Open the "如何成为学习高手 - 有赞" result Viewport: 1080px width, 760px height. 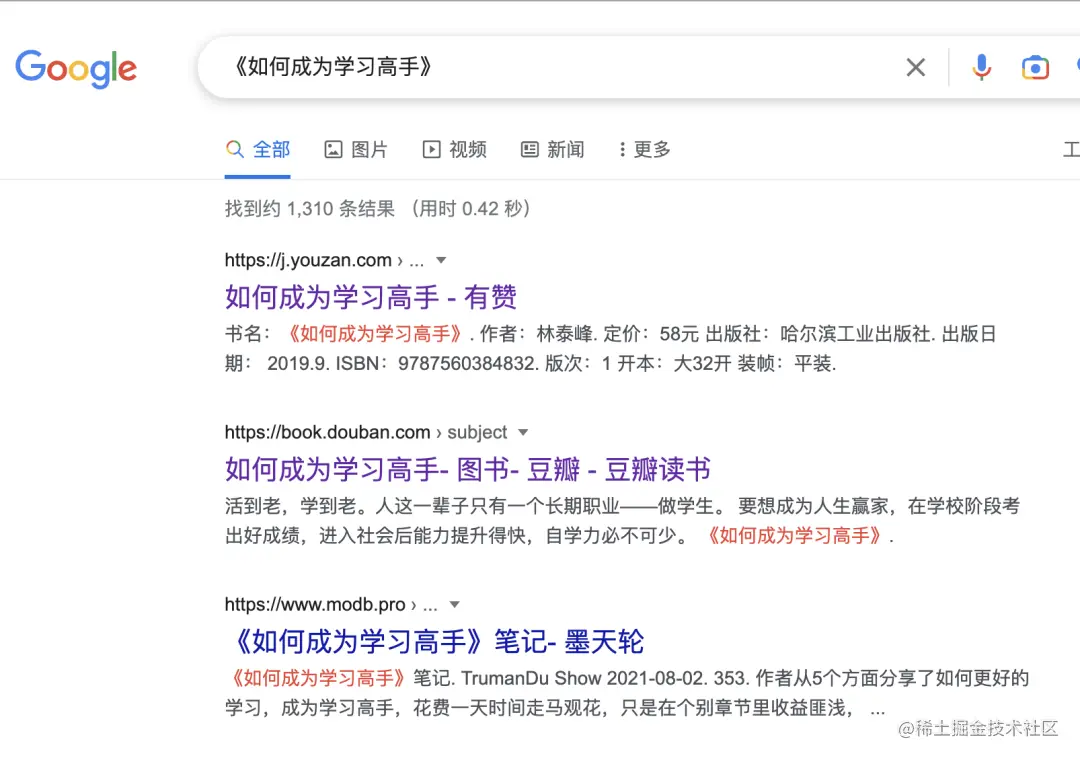(371, 297)
